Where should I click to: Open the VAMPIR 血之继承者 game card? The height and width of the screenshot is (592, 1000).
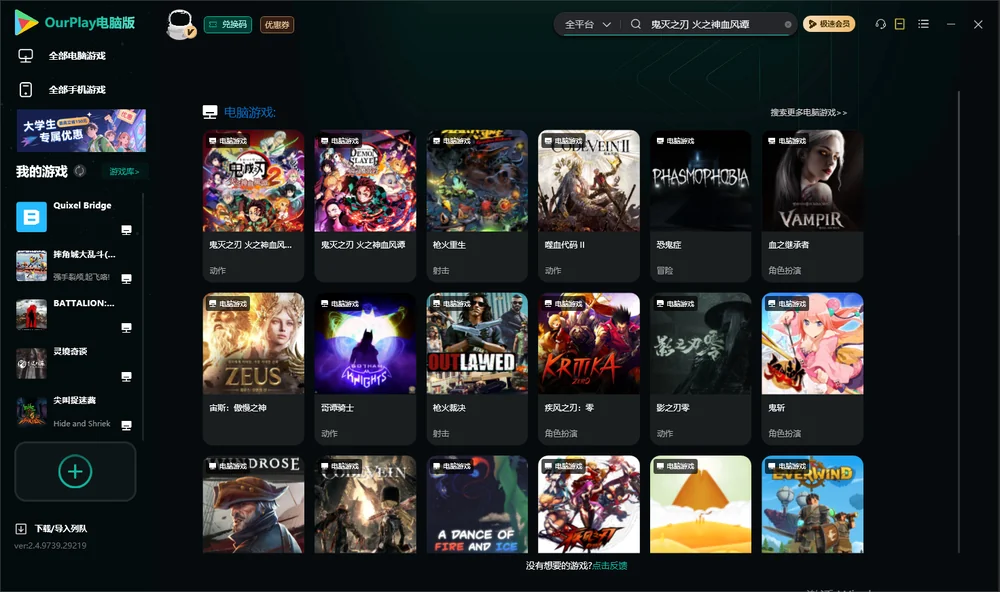[x=812, y=205]
